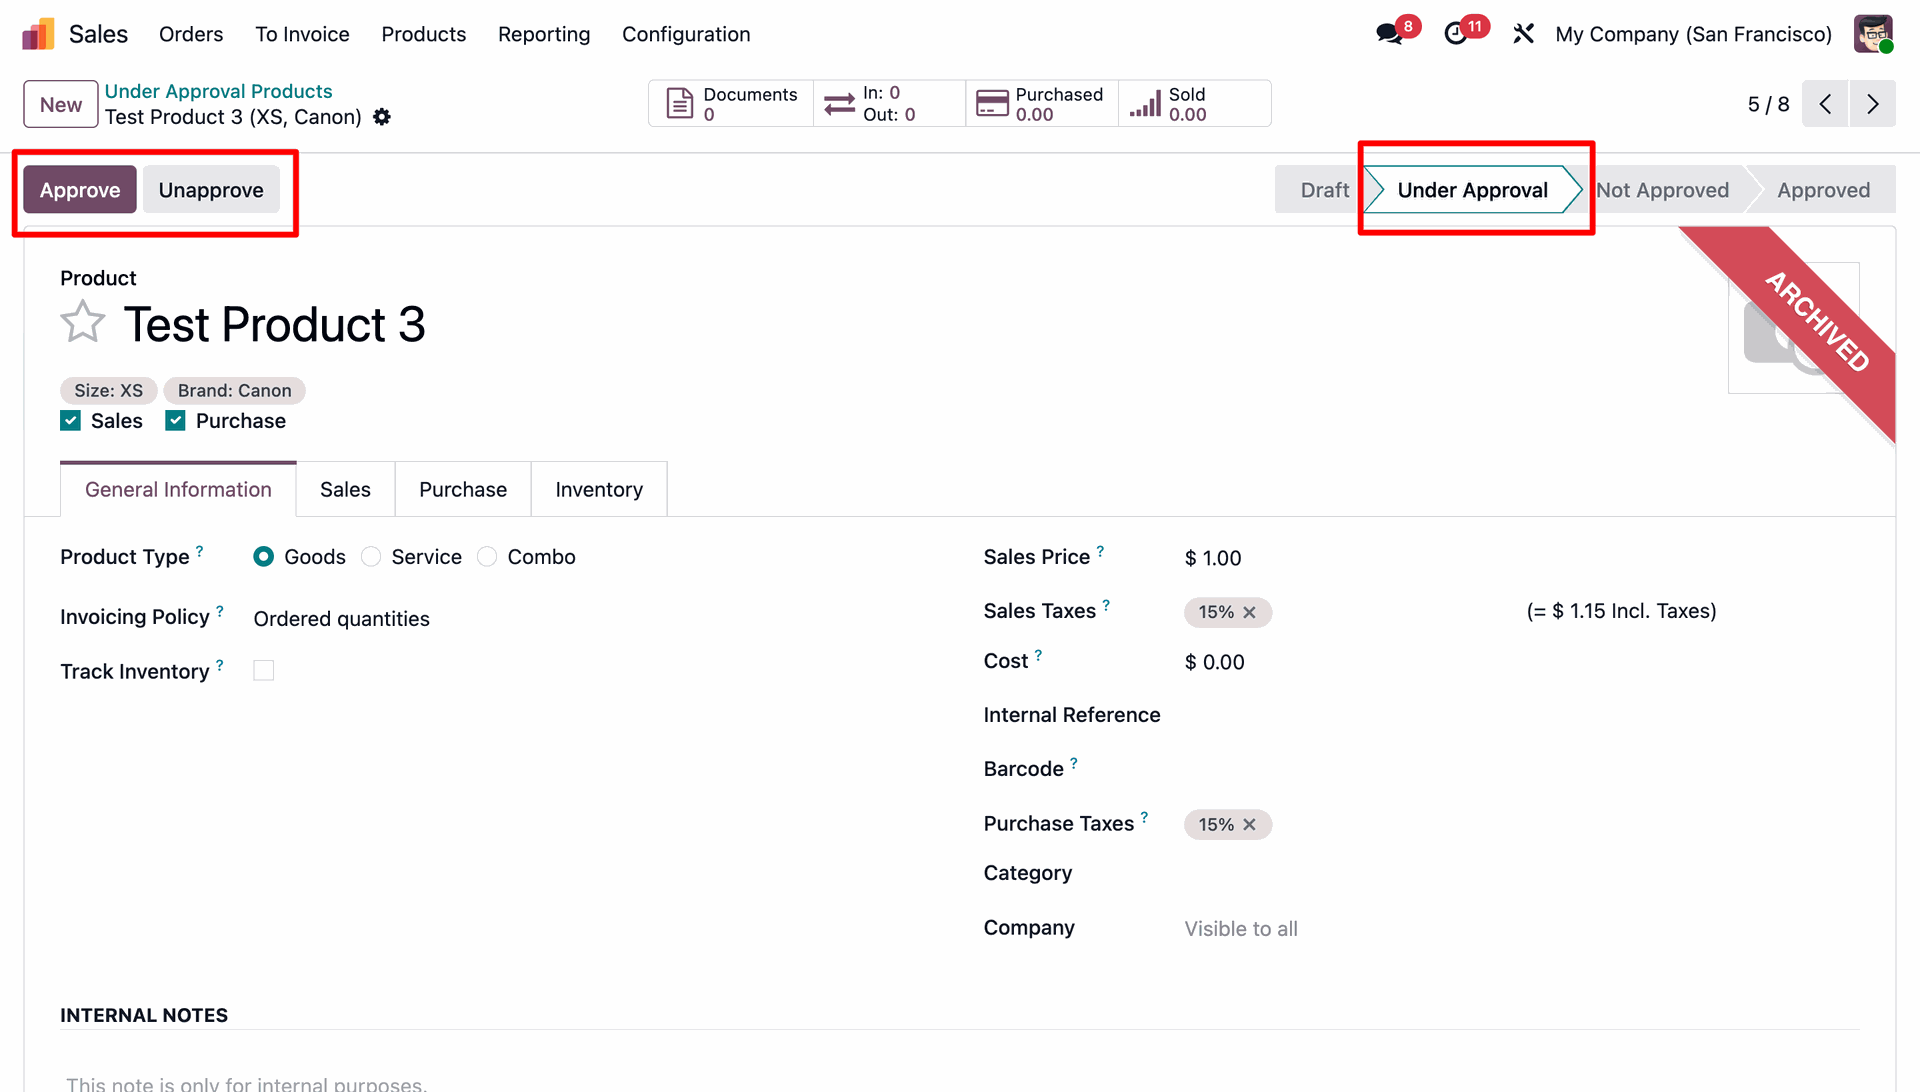Viewport: 1920px width, 1092px height.
Task: Mark product favorite with star icon
Action: pos(82,323)
